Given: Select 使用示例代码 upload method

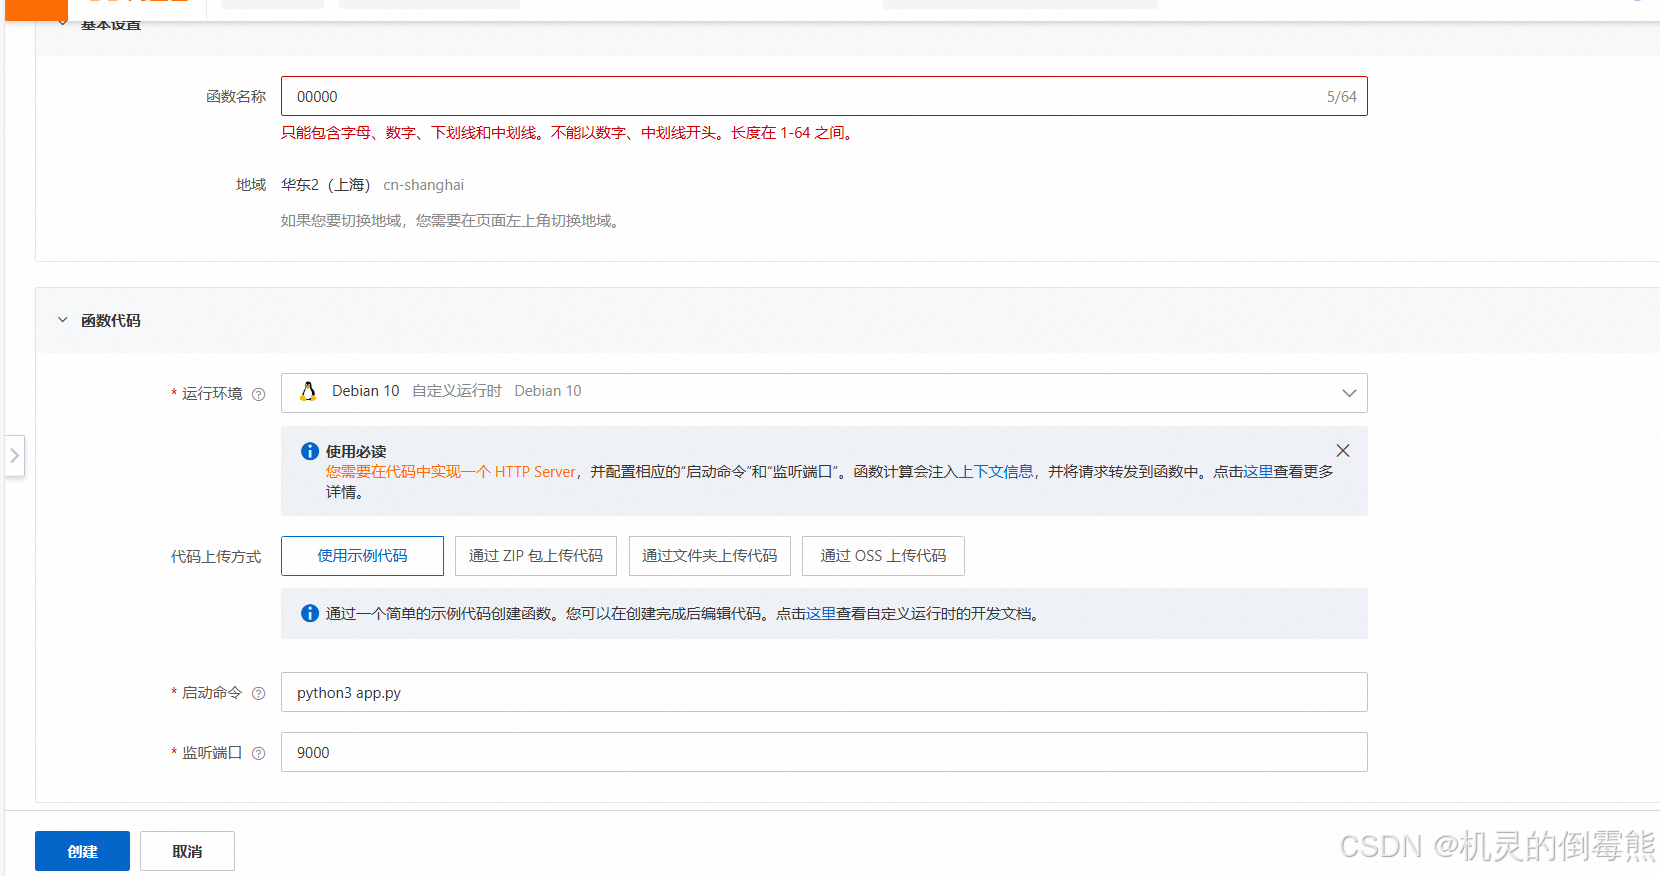Looking at the screenshot, I should pyautogui.click(x=362, y=556).
